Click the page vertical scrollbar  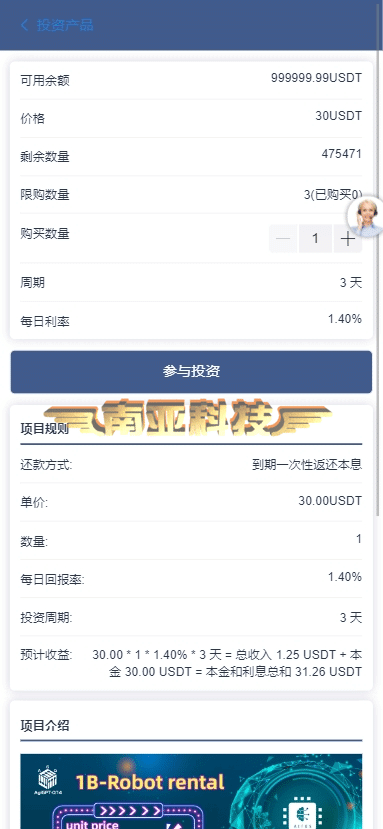pos(379,259)
